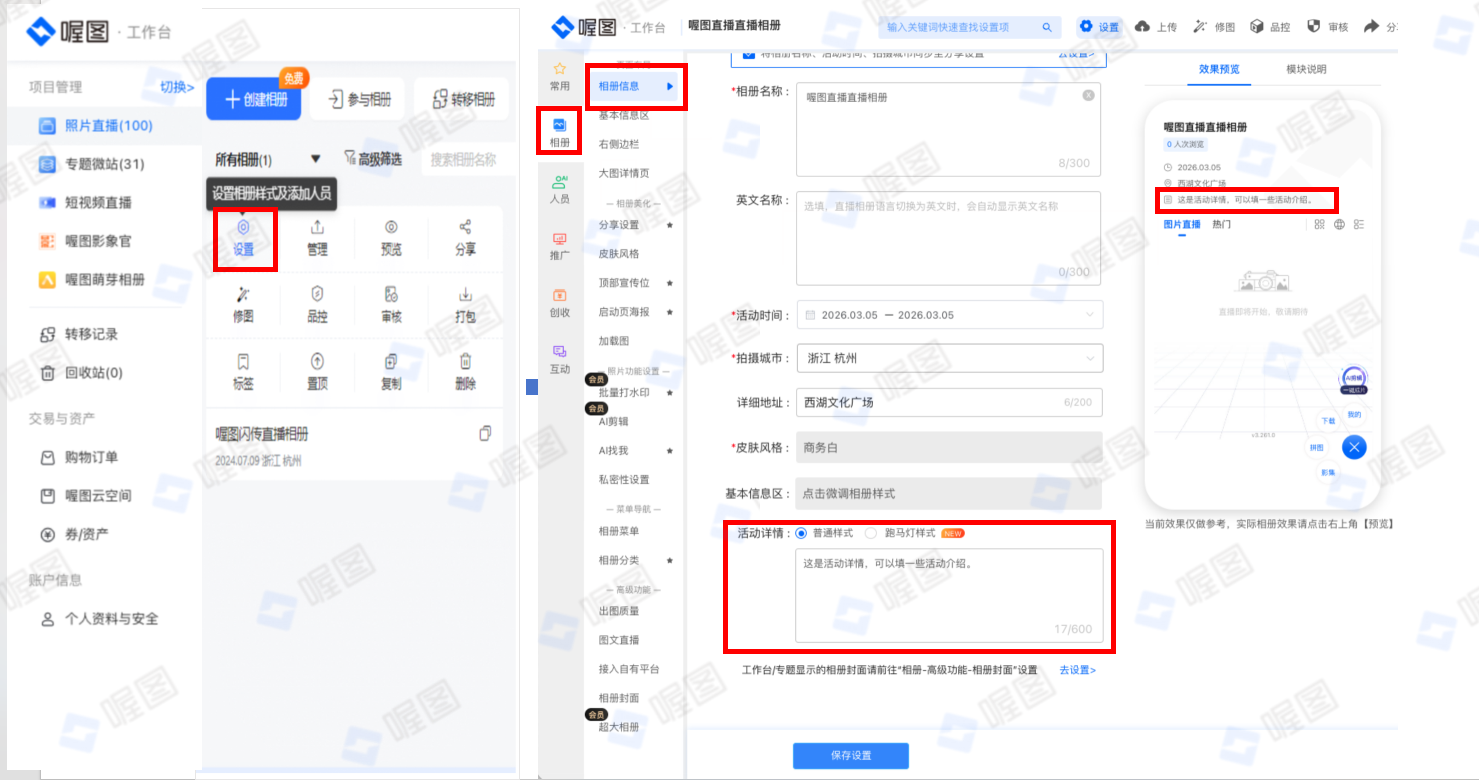Click the 创建相册 button

point(253,99)
